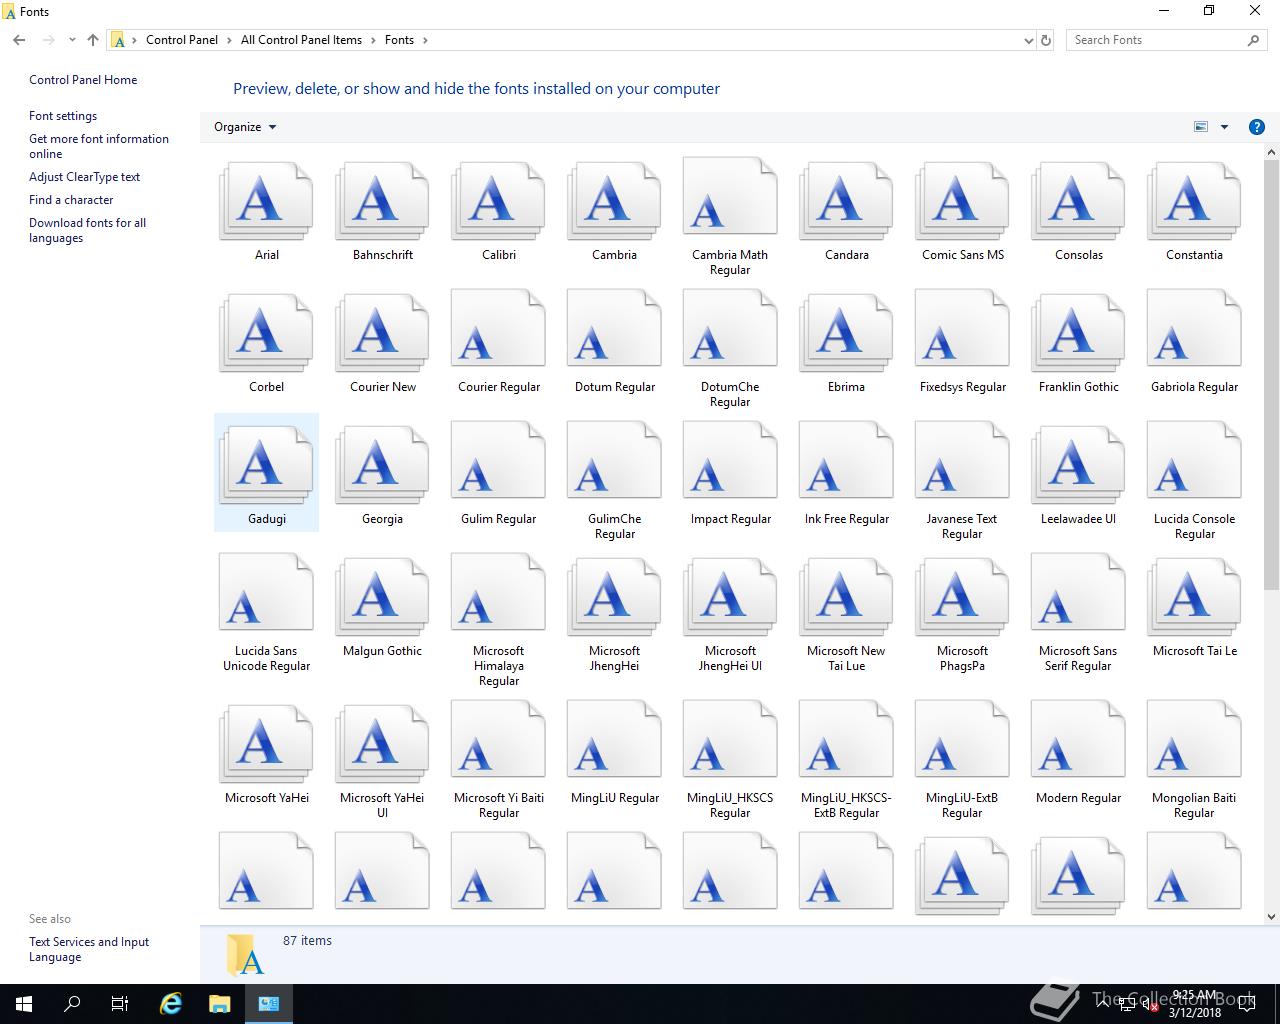This screenshot has width=1280, height=1024.
Task: Open File Explorer from taskbar
Action: click(220, 1004)
